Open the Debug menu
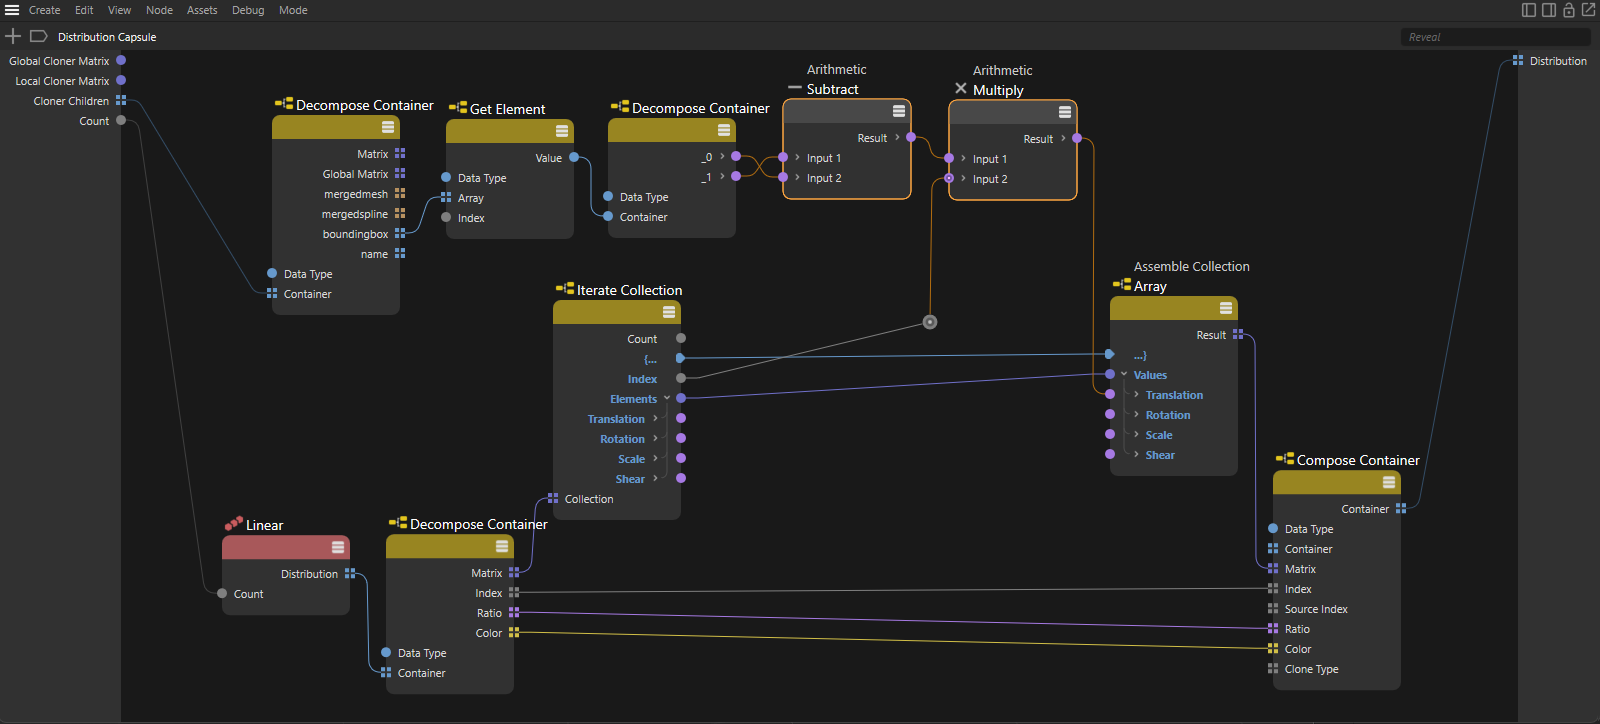Viewport: 1600px width, 724px height. pos(248,10)
